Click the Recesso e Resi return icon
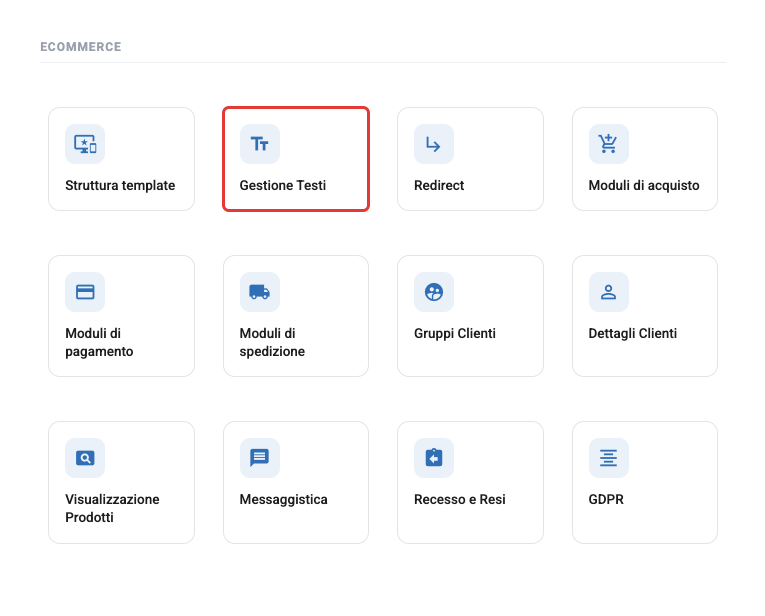Screen dimensions: 765x616 [x=434, y=457]
